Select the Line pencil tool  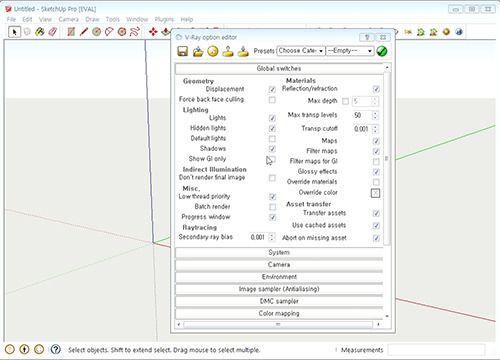click(x=84, y=32)
